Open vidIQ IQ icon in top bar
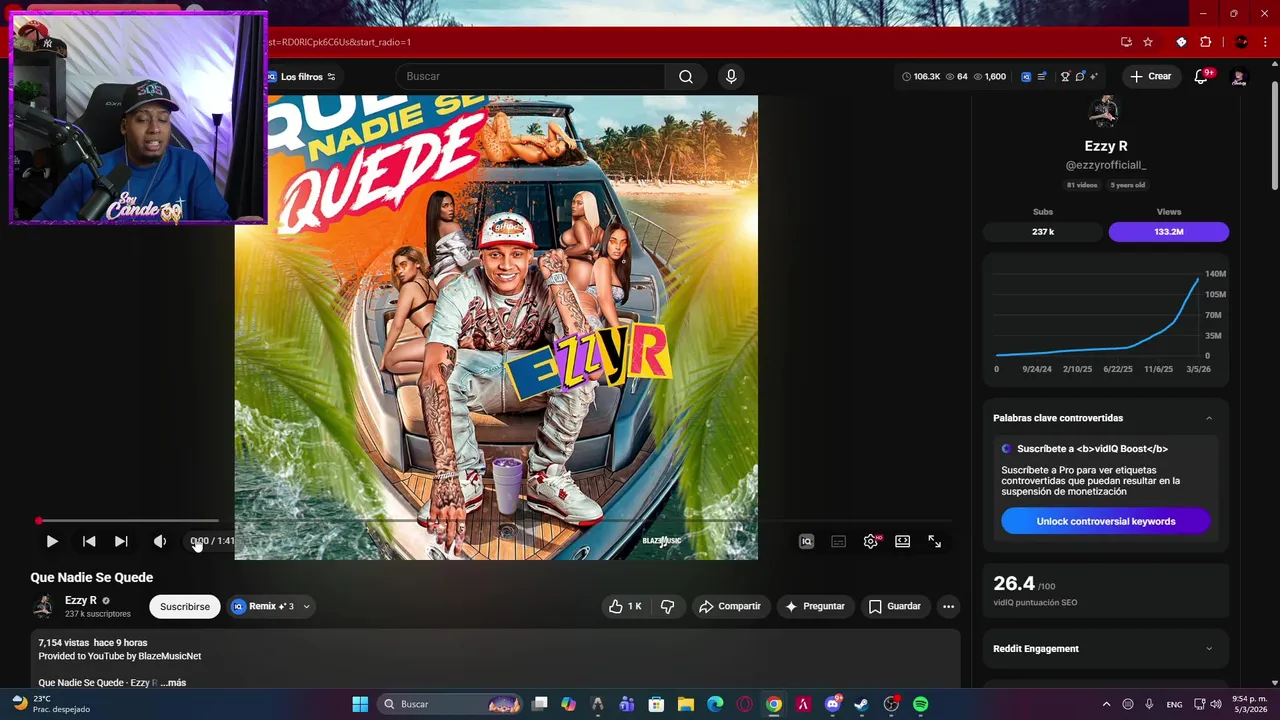 click(x=1026, y=77)
